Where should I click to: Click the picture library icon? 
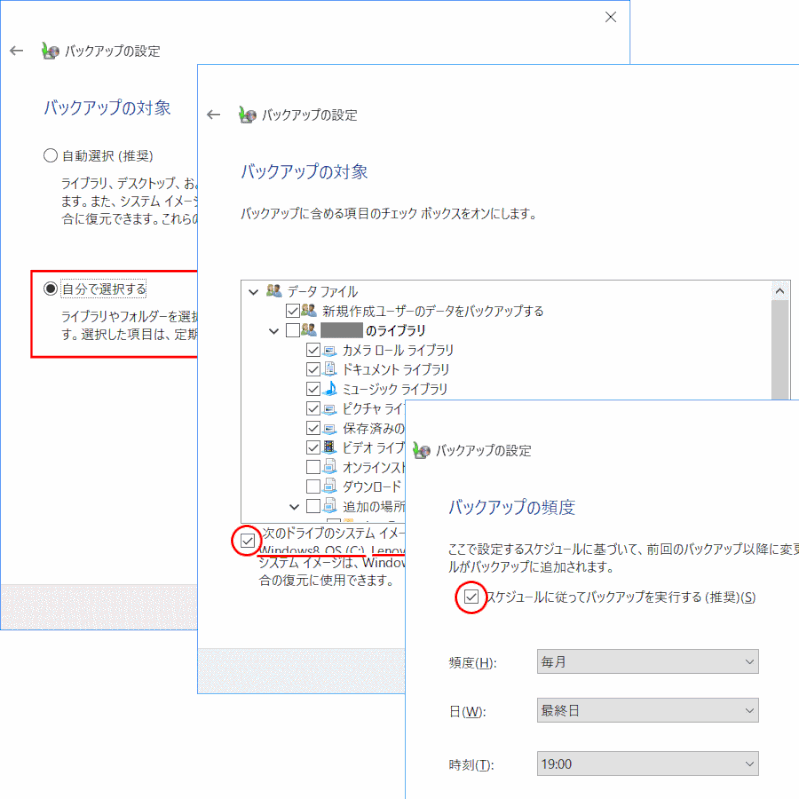[330, 408]
